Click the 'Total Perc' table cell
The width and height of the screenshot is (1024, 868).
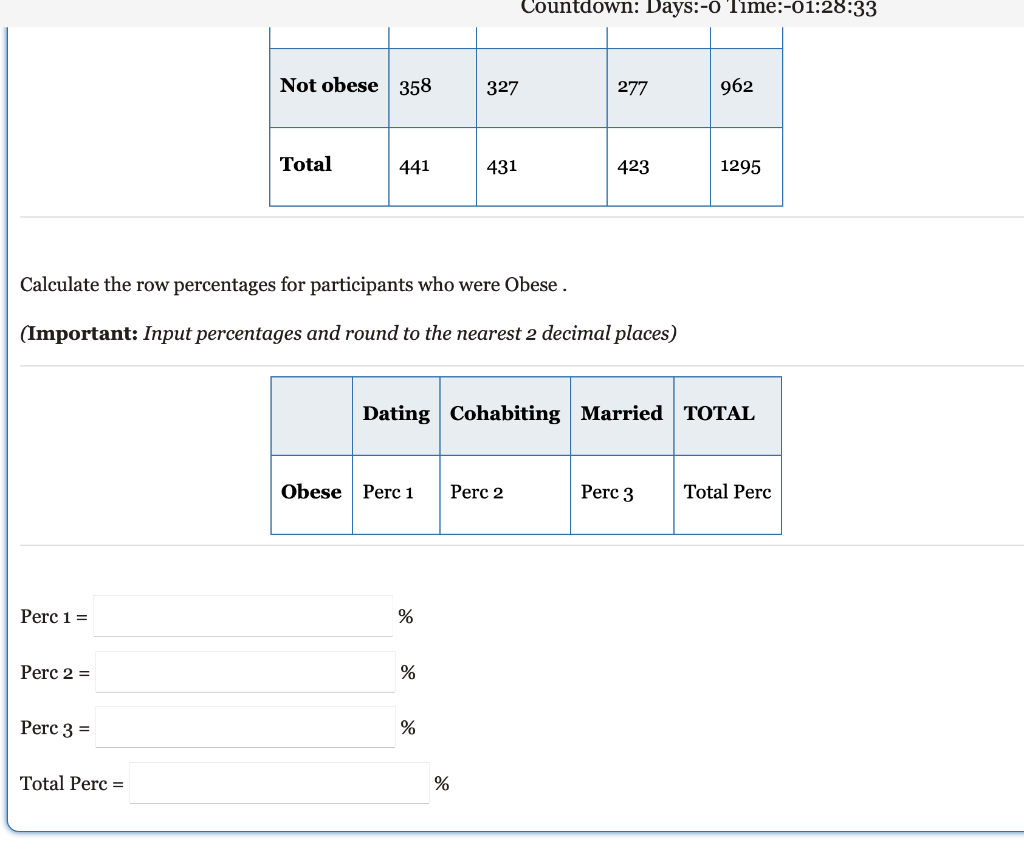[728, 494]
